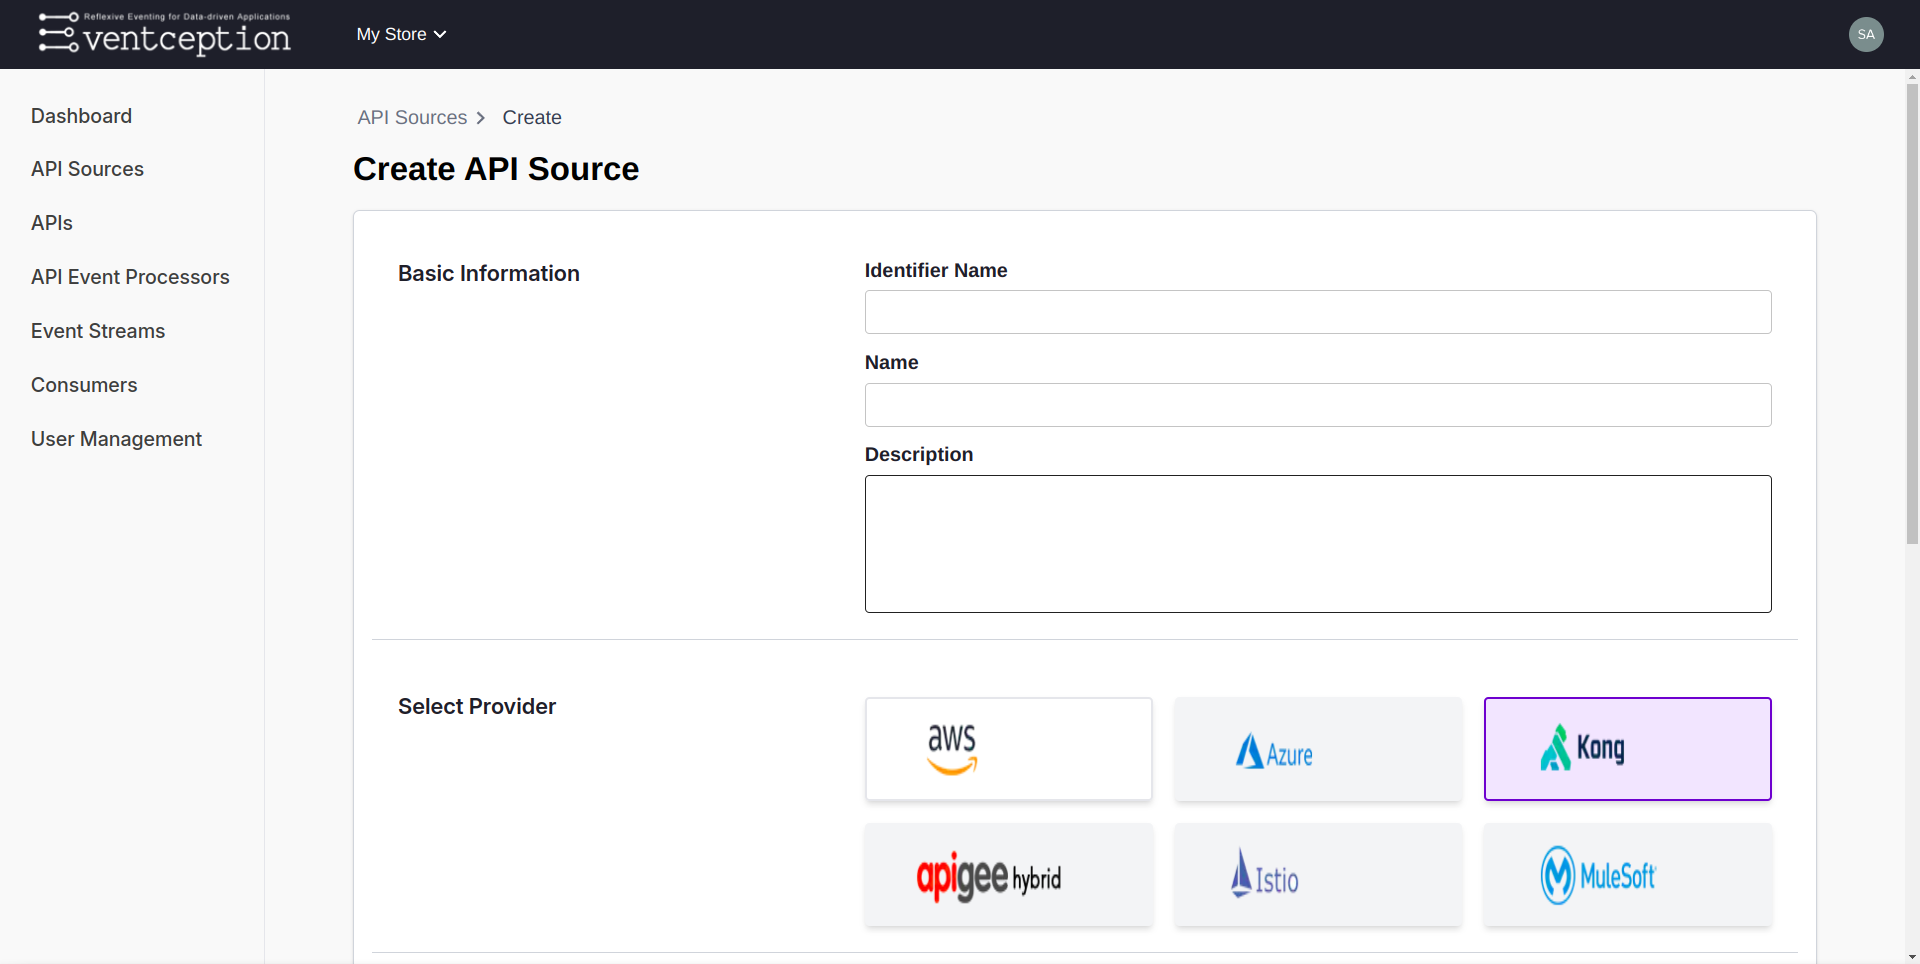Open API Sources in the sidebar

pyautogui.click(x=87, y=169)
